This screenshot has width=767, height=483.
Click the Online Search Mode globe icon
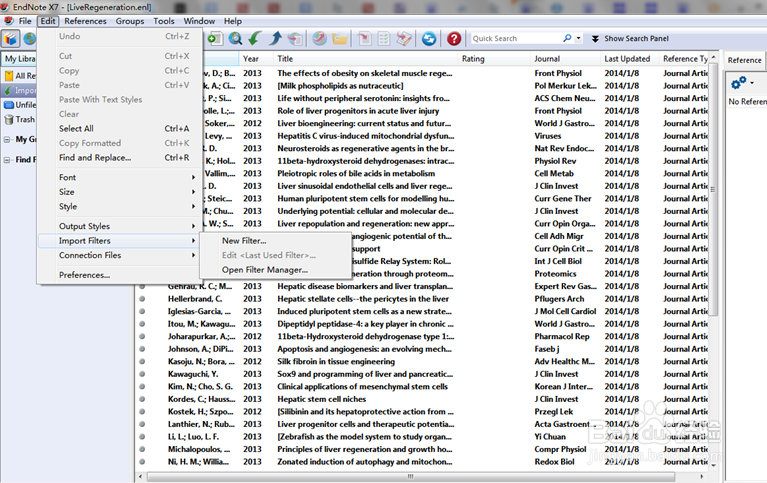coord(30,39)
